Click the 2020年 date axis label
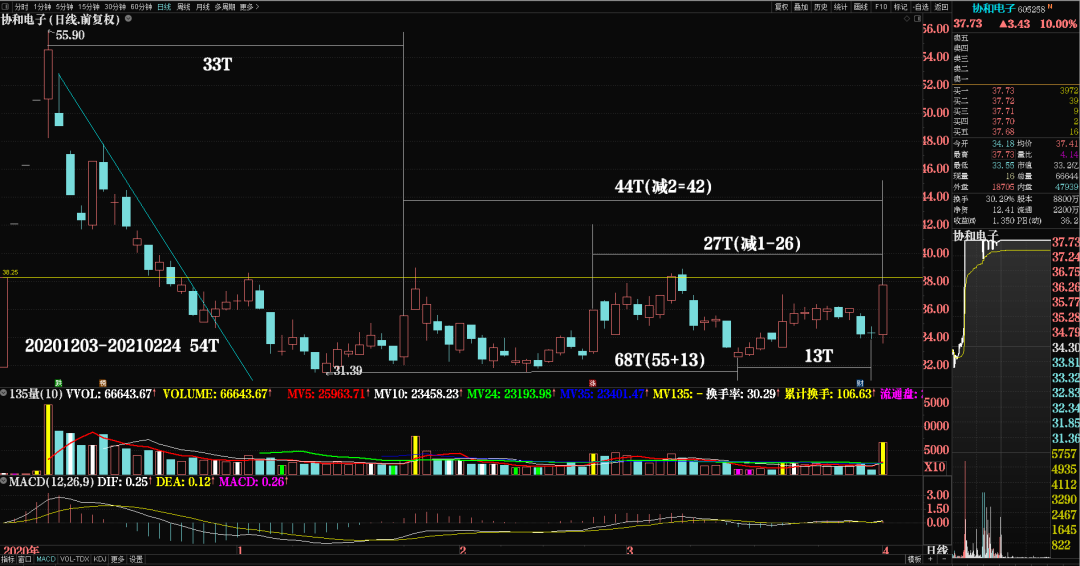The image size is (1080, 566). (x=21, y=550)
